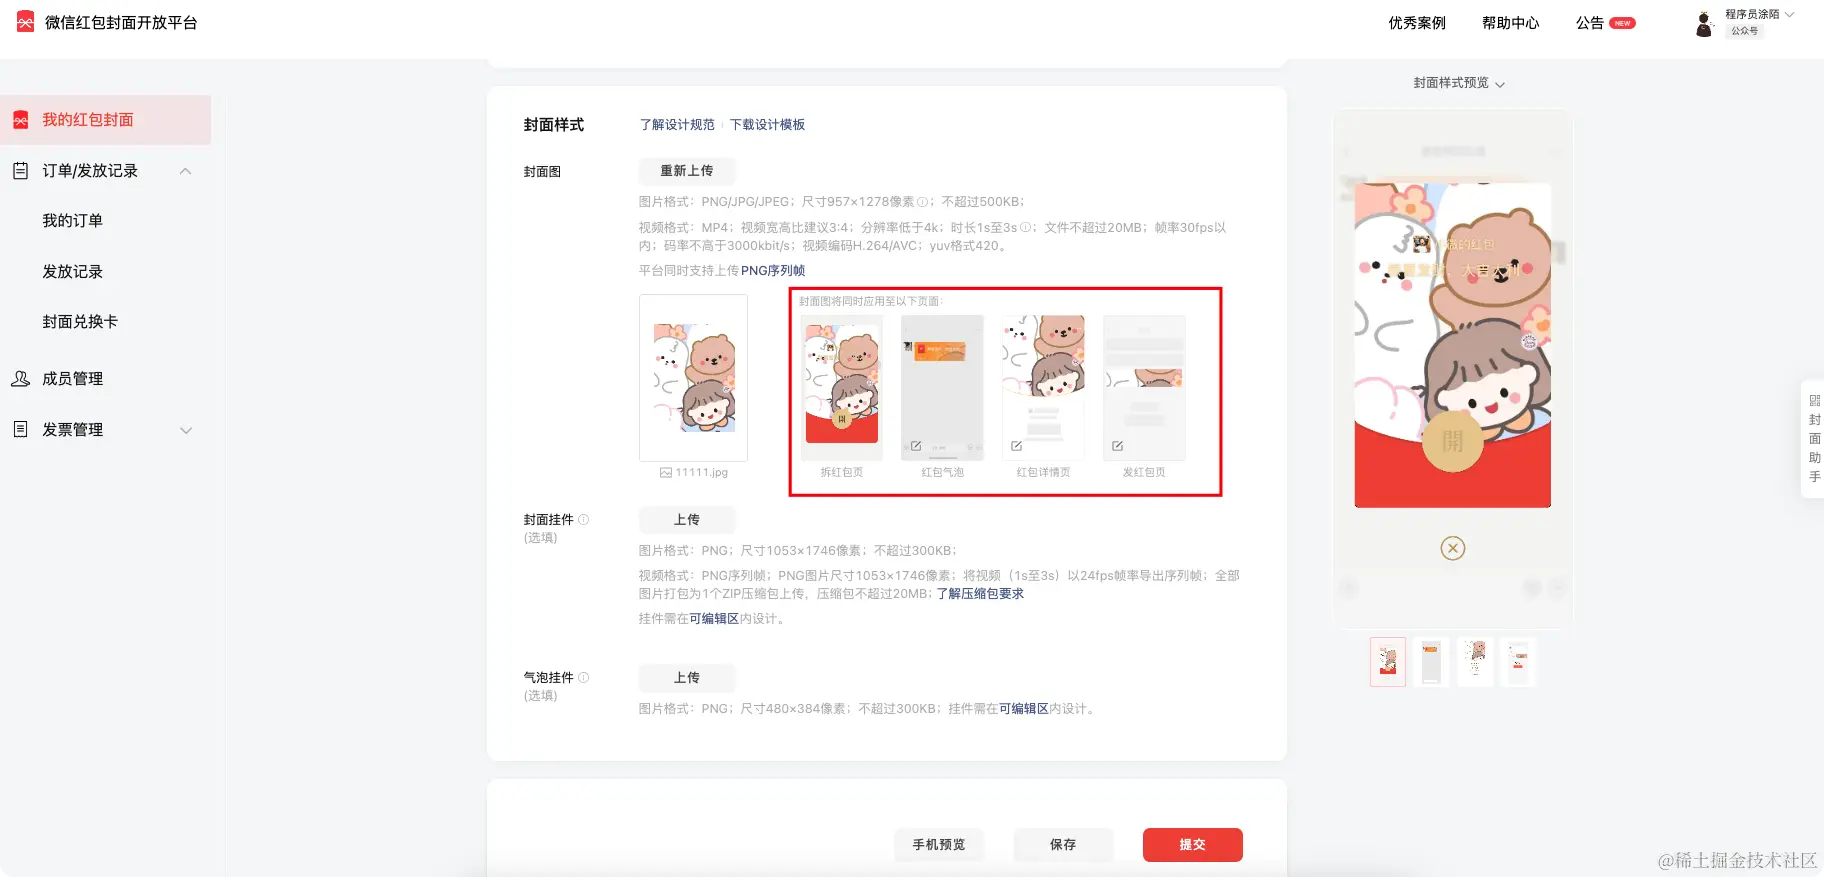Click the info icon beside 气泡挂件
Viewport: 1824px width, 877px height.
click(x=584, y=678)
